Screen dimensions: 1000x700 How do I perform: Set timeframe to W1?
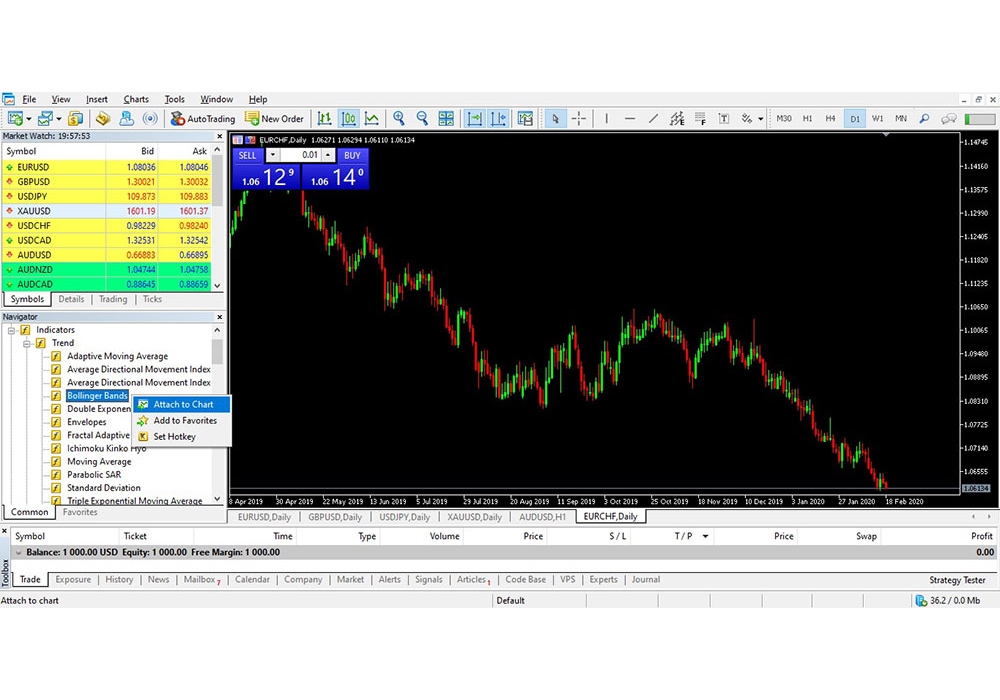[x=878, y=119]
